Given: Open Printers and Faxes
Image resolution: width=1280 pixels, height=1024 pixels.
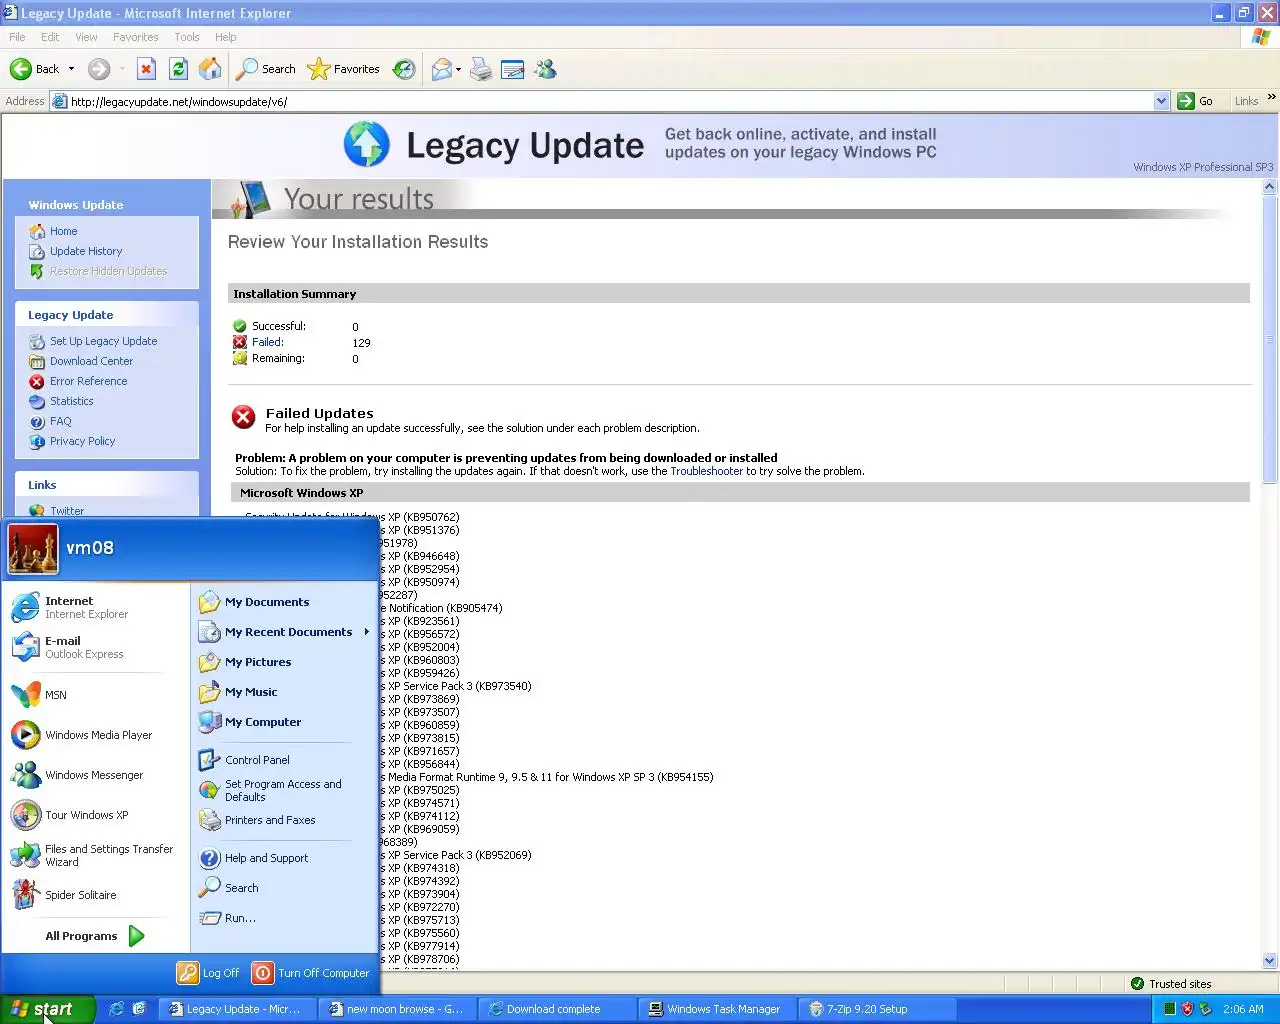Looking at the screenshot, I should point(284,820).
